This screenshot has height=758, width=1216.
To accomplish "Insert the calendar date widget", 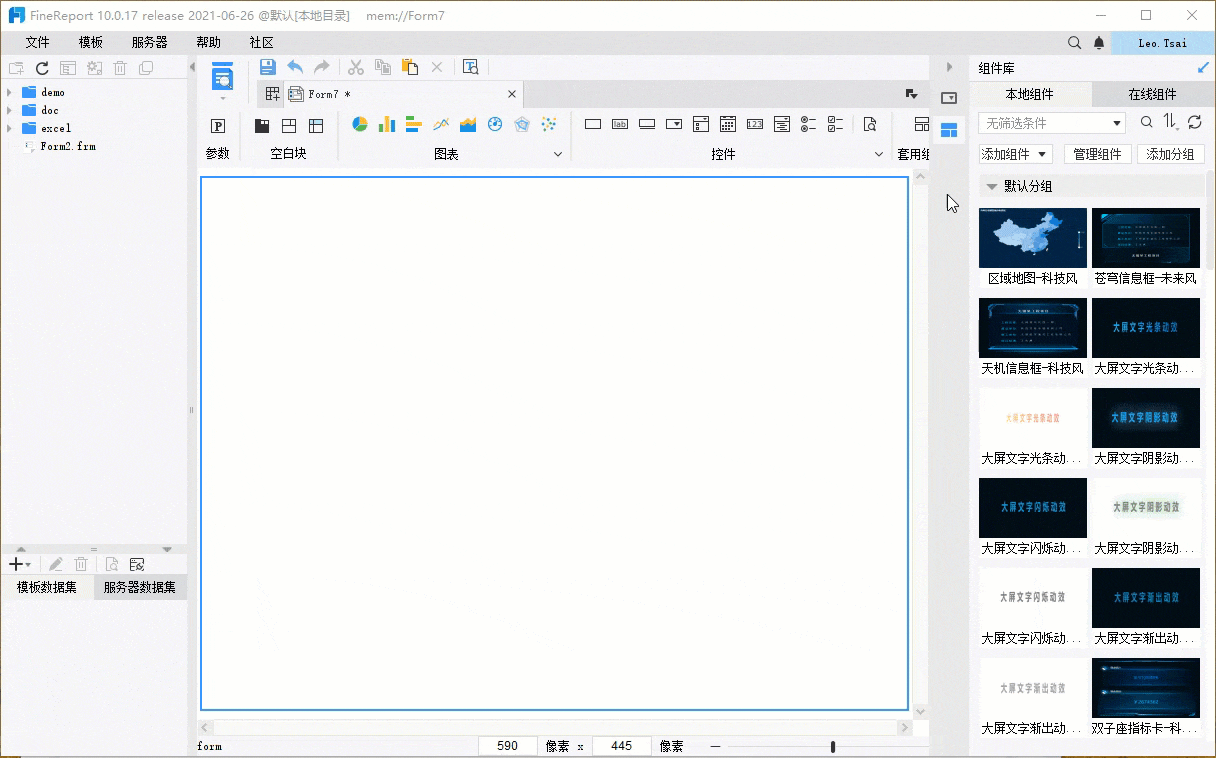I will point(728,124).
